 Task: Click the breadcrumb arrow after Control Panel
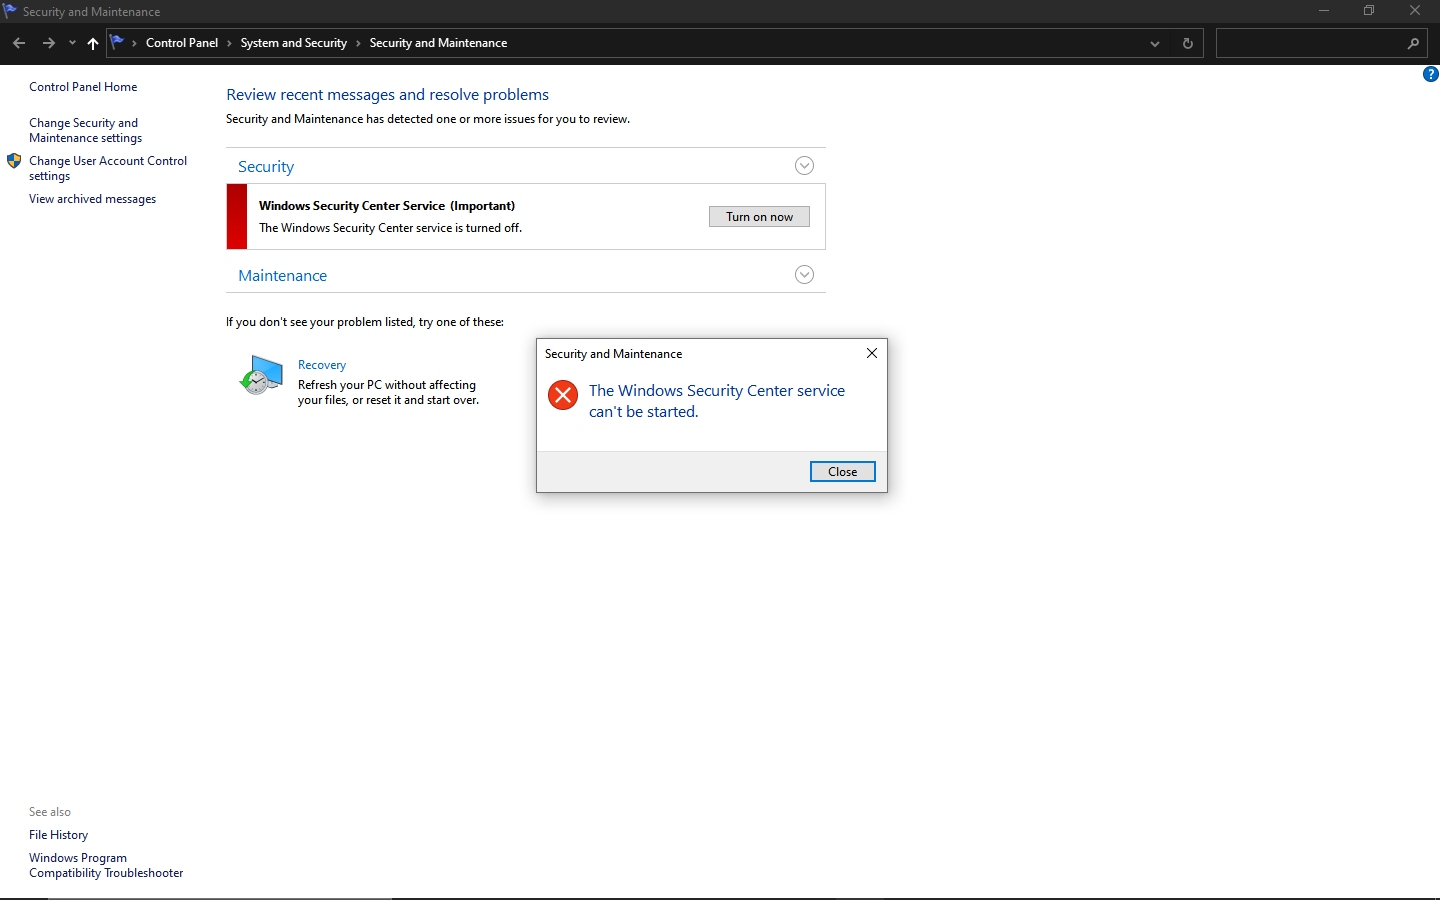click(229, 43)
